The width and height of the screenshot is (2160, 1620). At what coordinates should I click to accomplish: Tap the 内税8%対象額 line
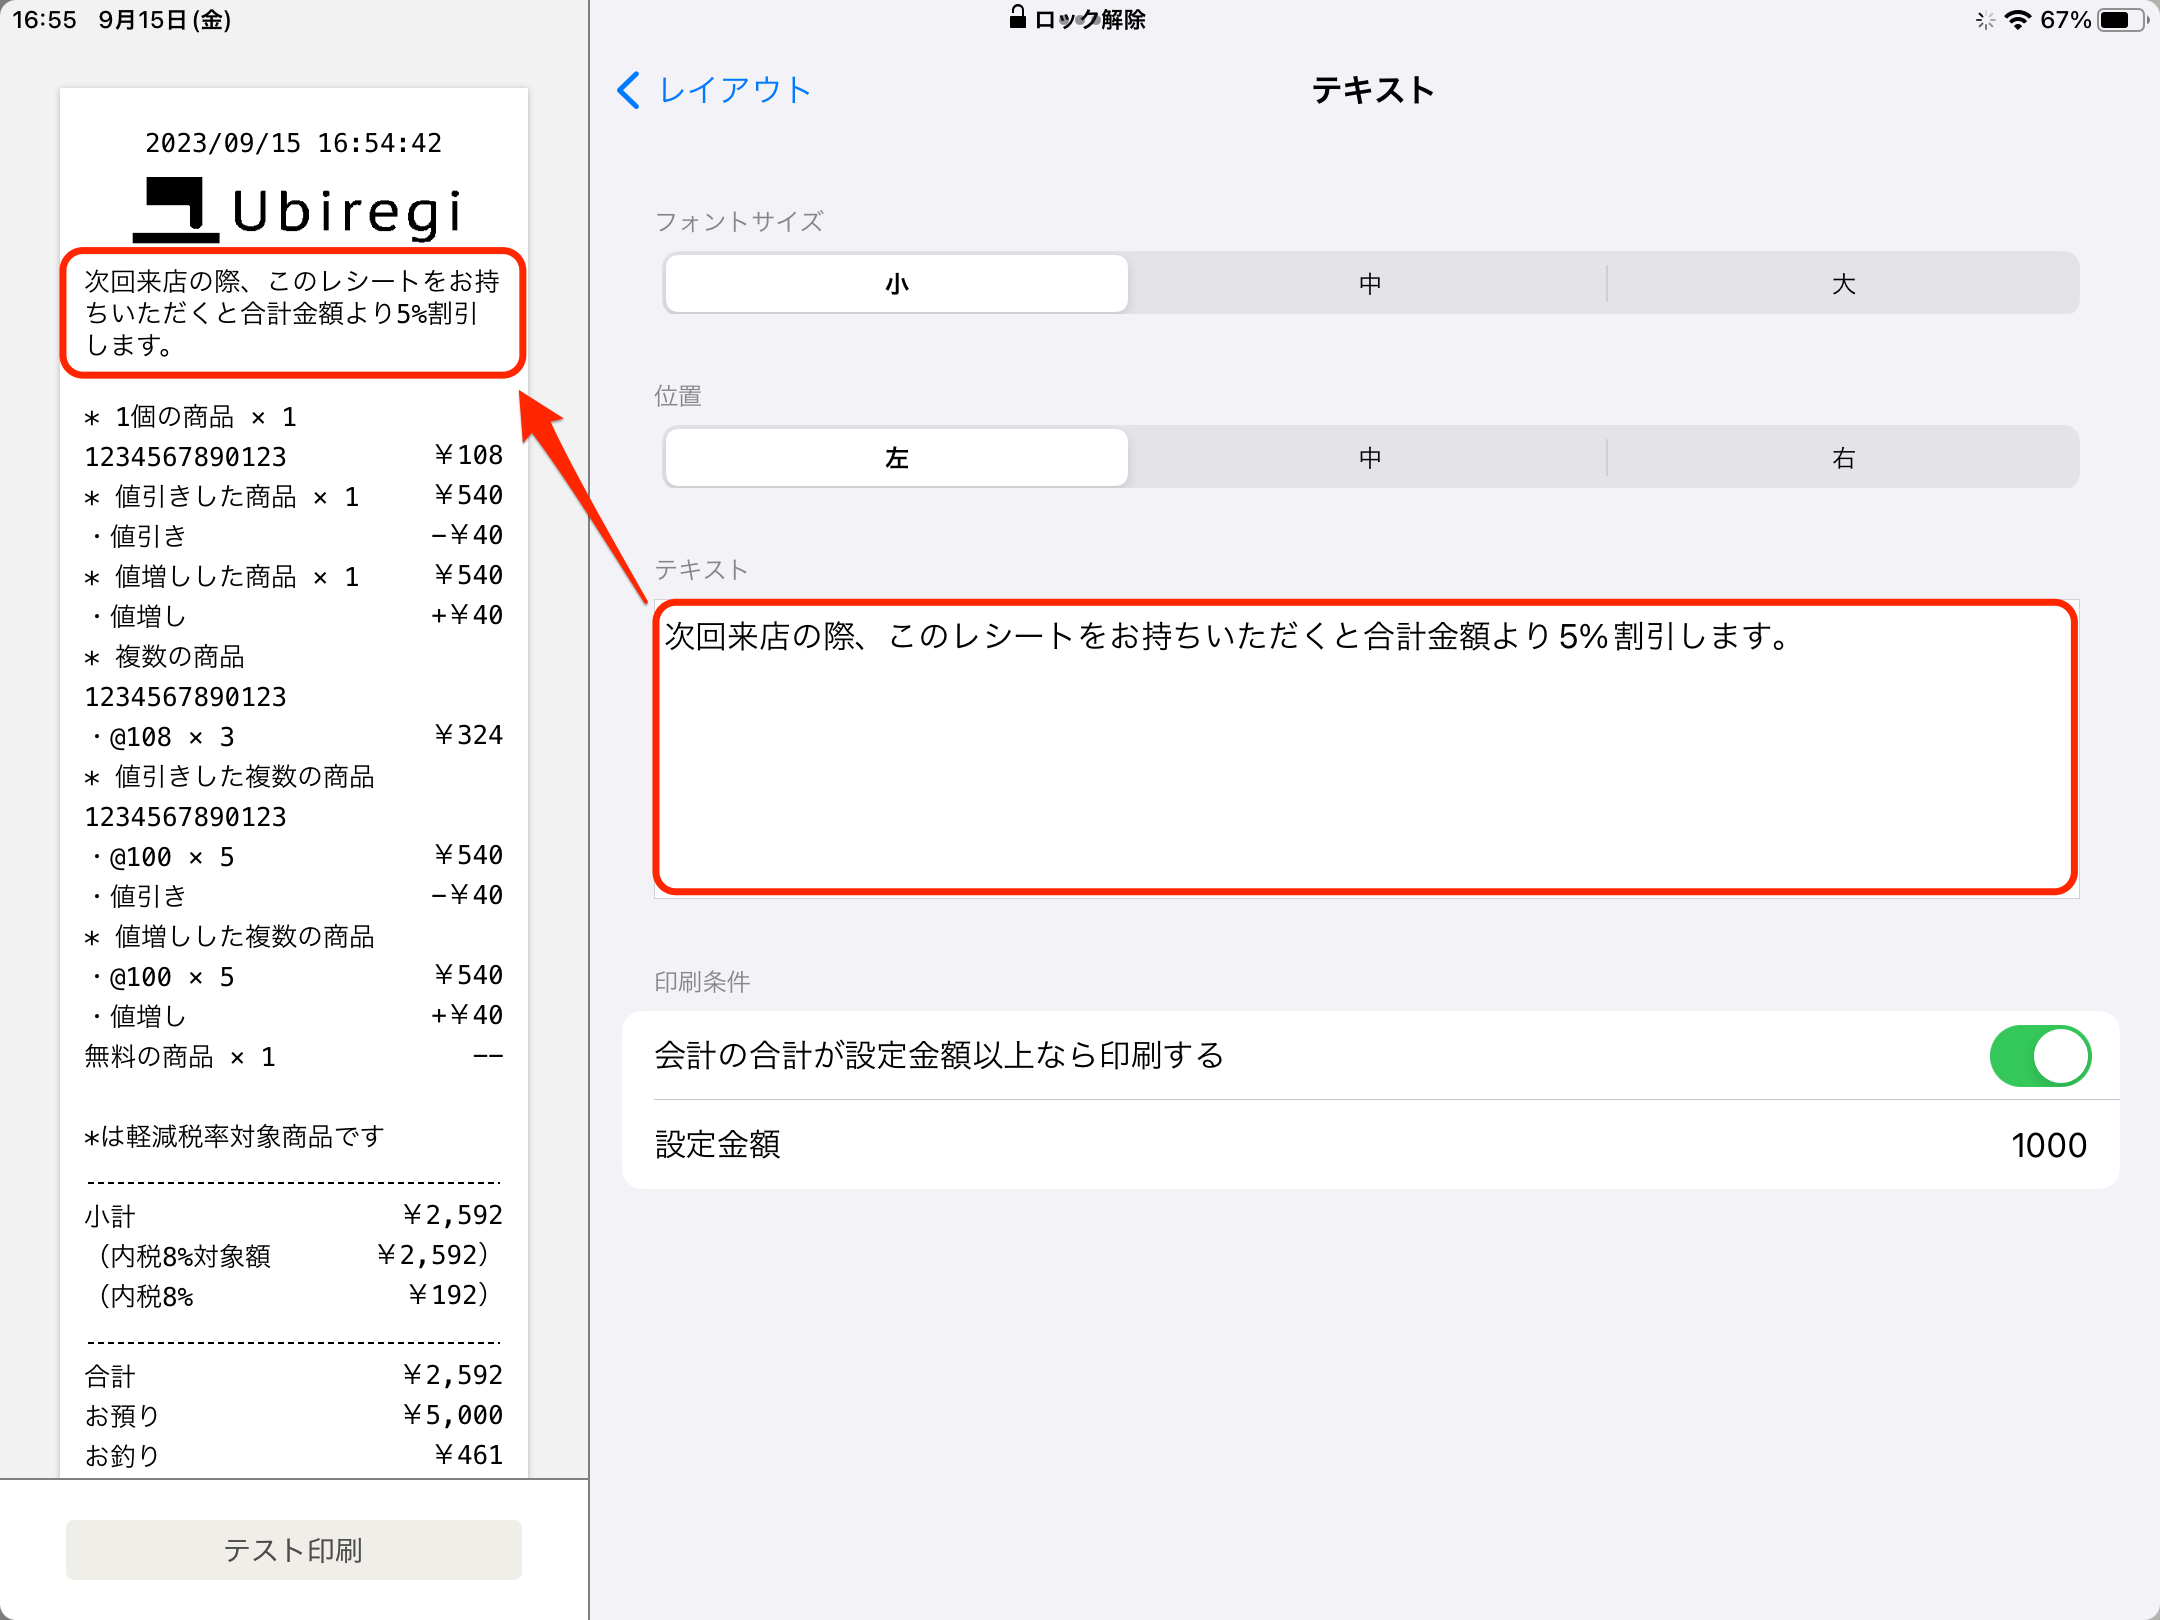point(294,1256)
